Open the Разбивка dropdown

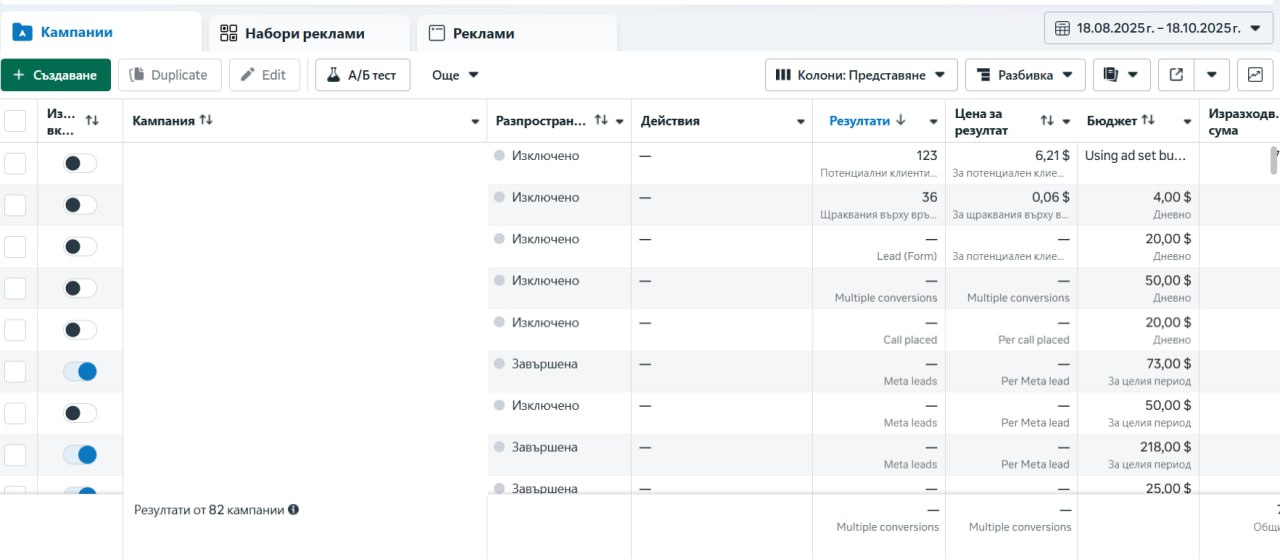1025,75
